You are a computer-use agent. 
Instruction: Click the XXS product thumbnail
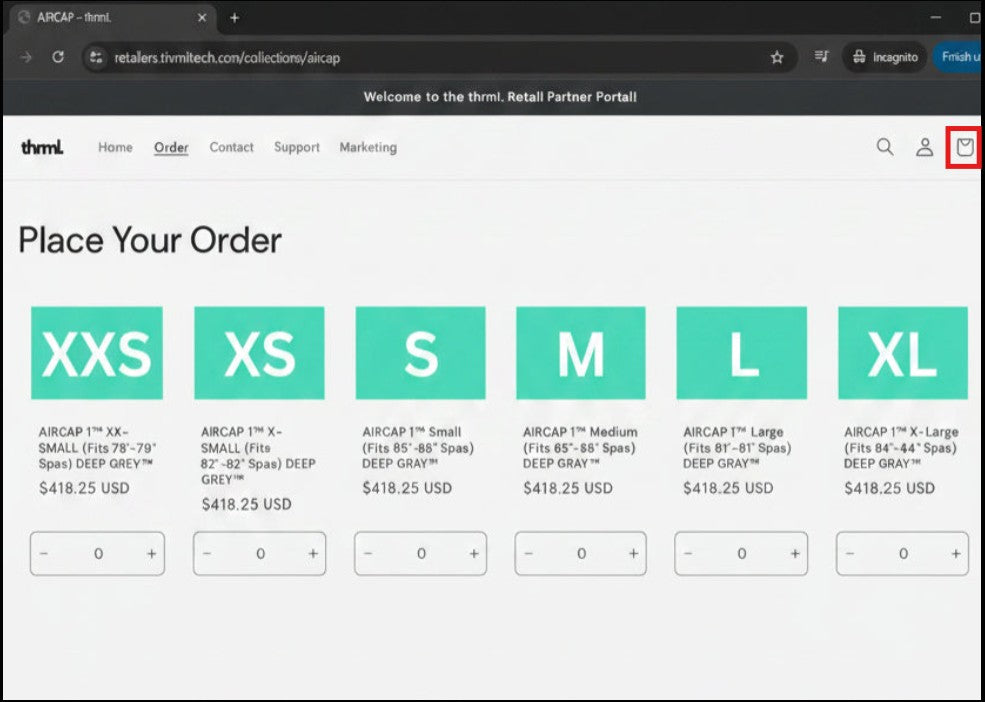click(97, 353)
